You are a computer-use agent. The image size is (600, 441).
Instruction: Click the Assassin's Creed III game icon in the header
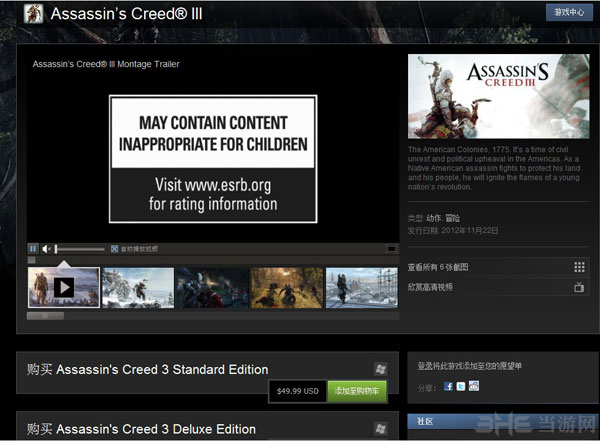pos(33,13)
